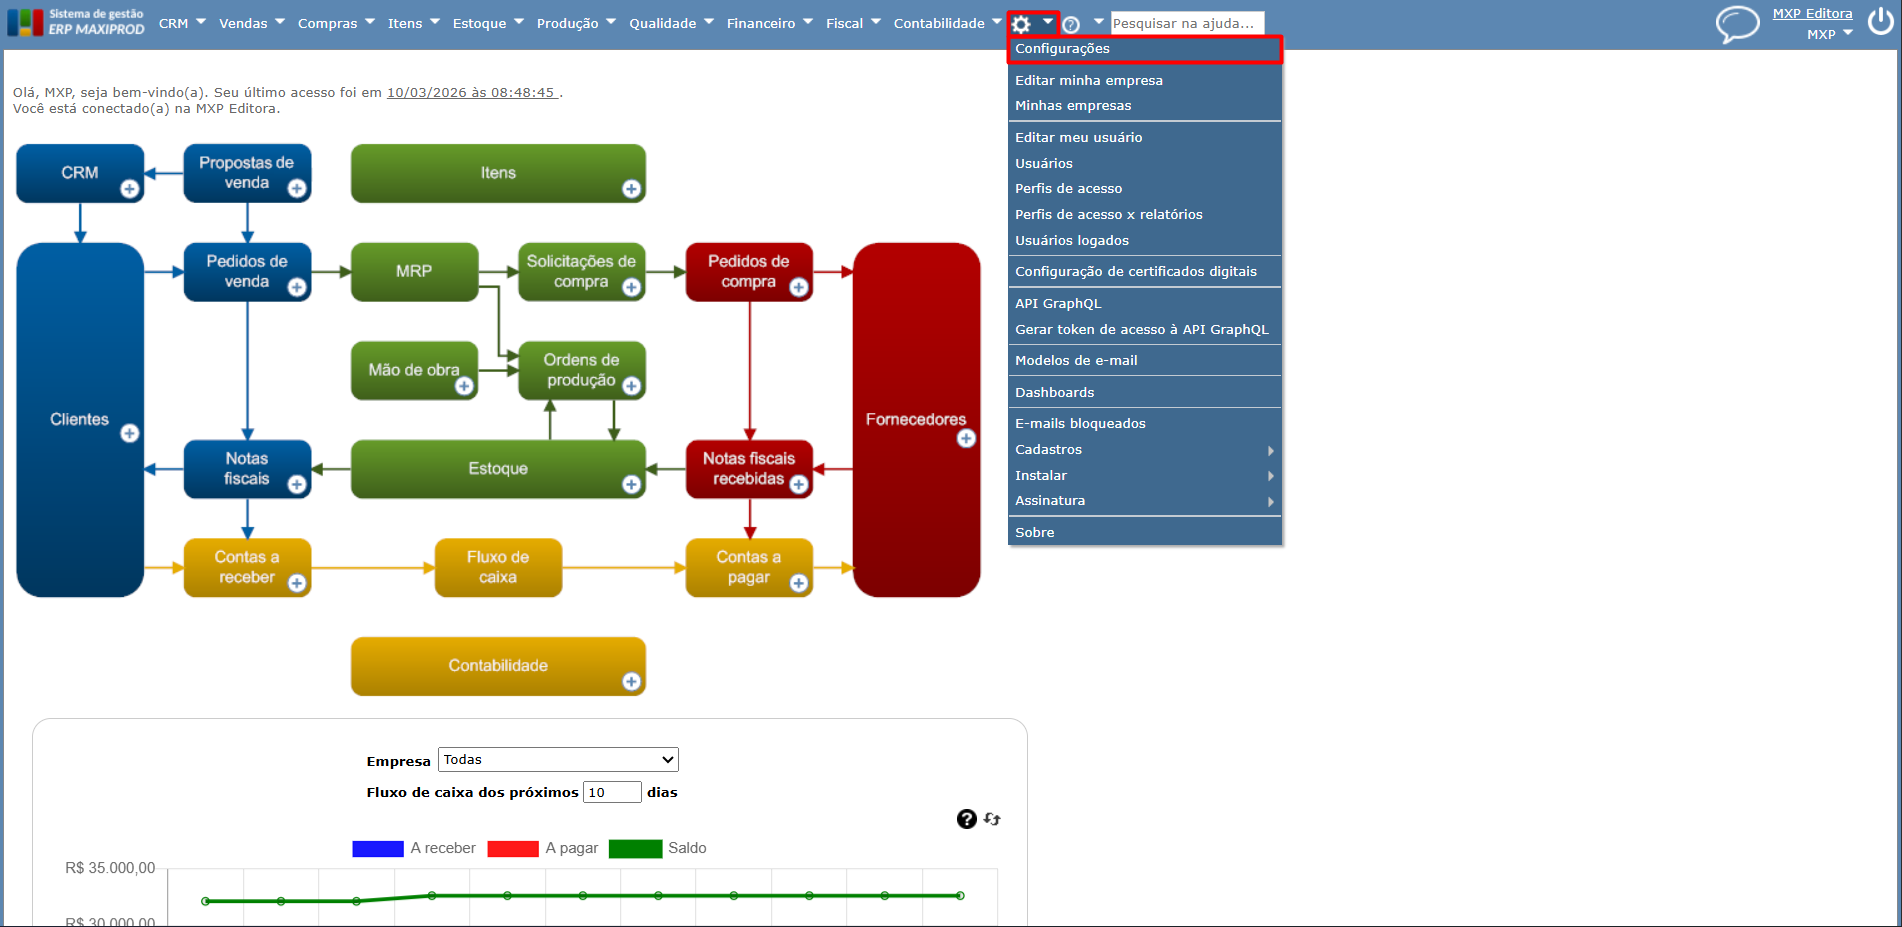Open Gerar token de acesso à API GraphQL

click(1144, 330)
